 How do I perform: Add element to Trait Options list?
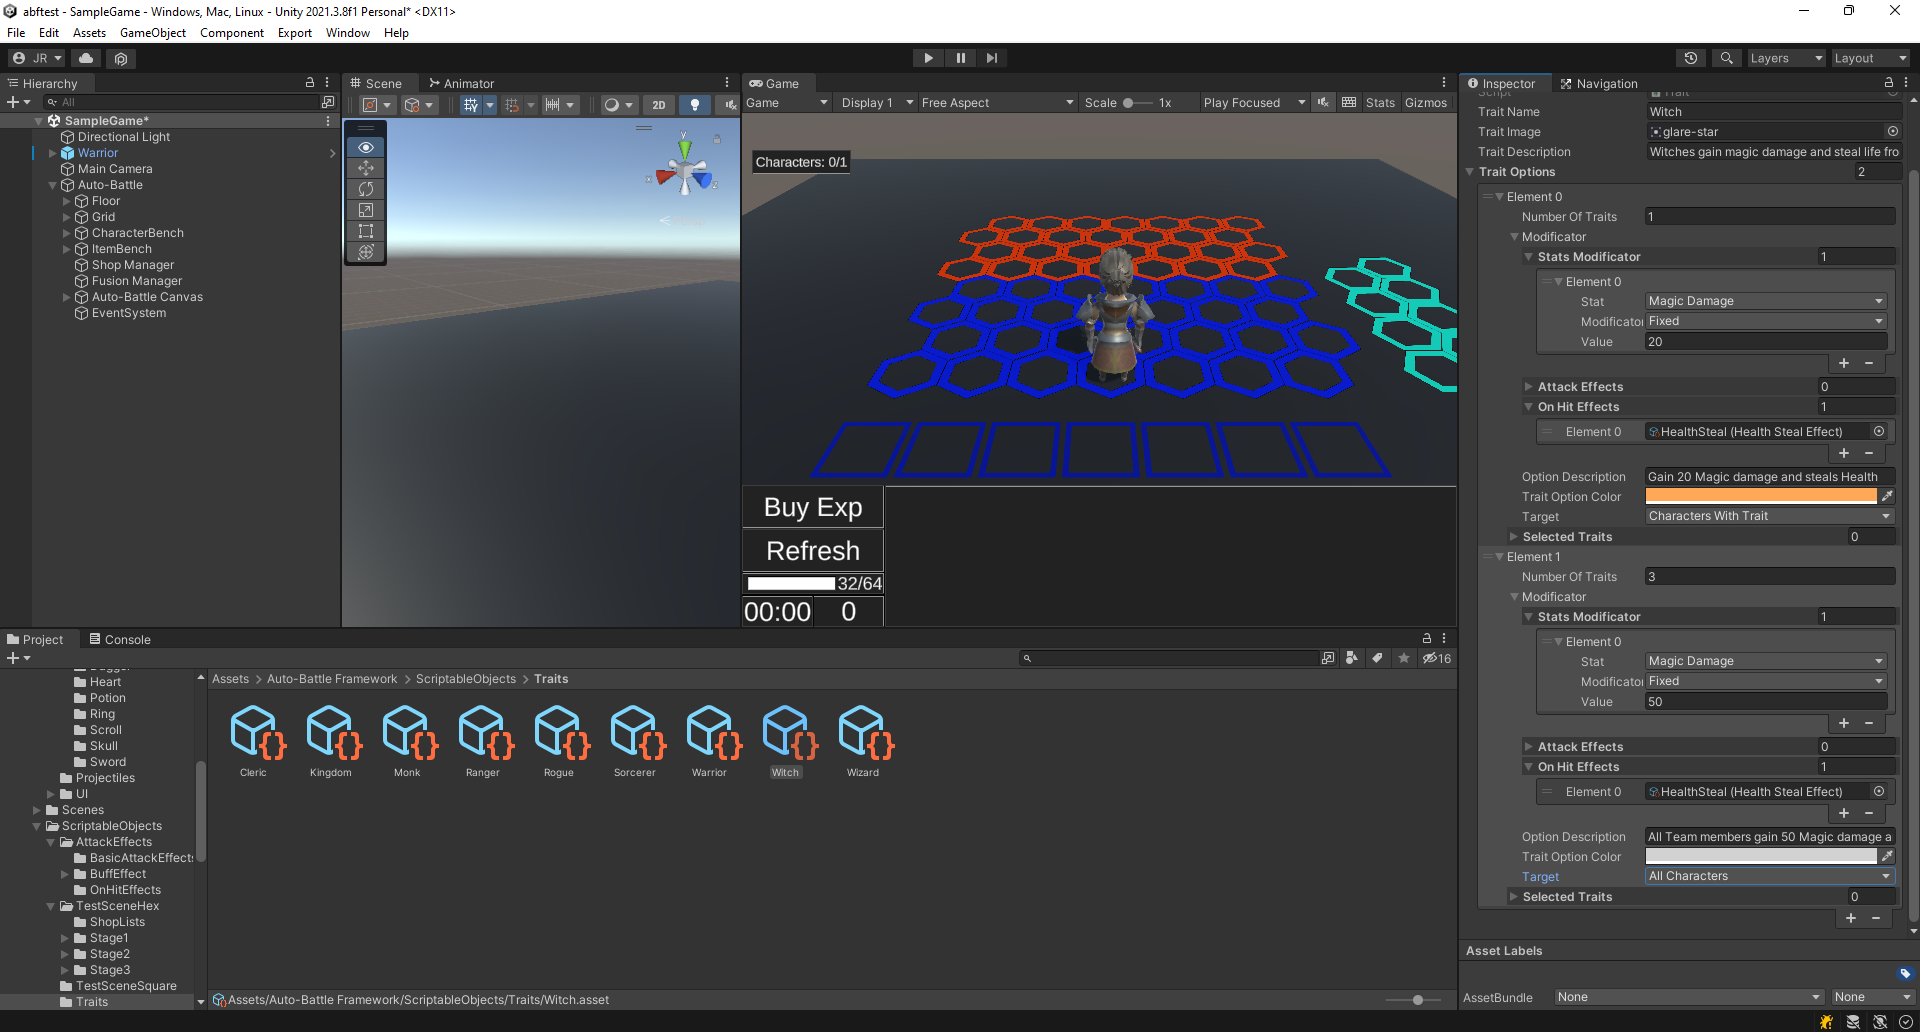(1851, 918)
